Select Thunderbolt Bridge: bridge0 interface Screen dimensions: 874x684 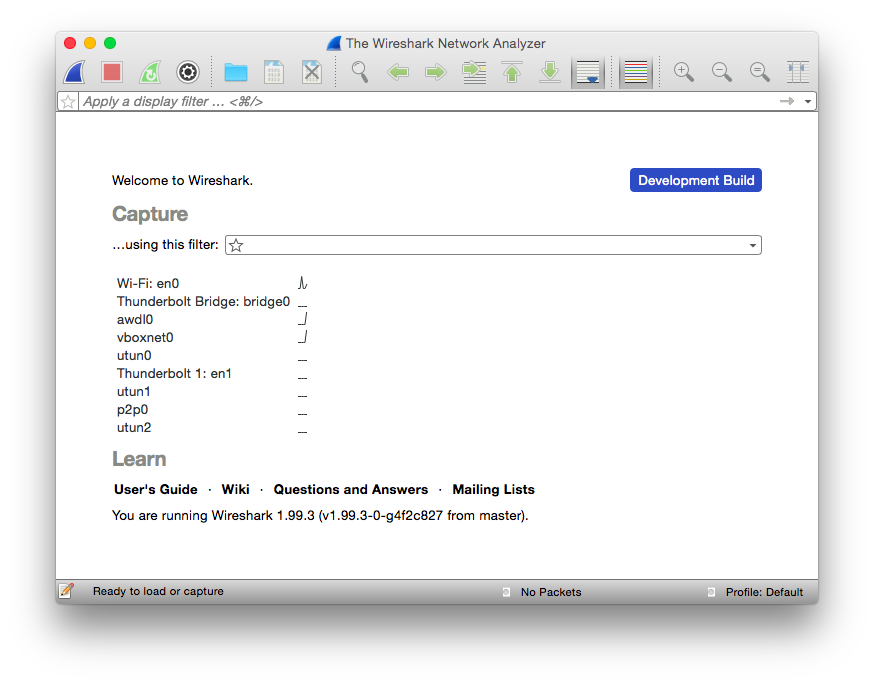pos(203,302)
